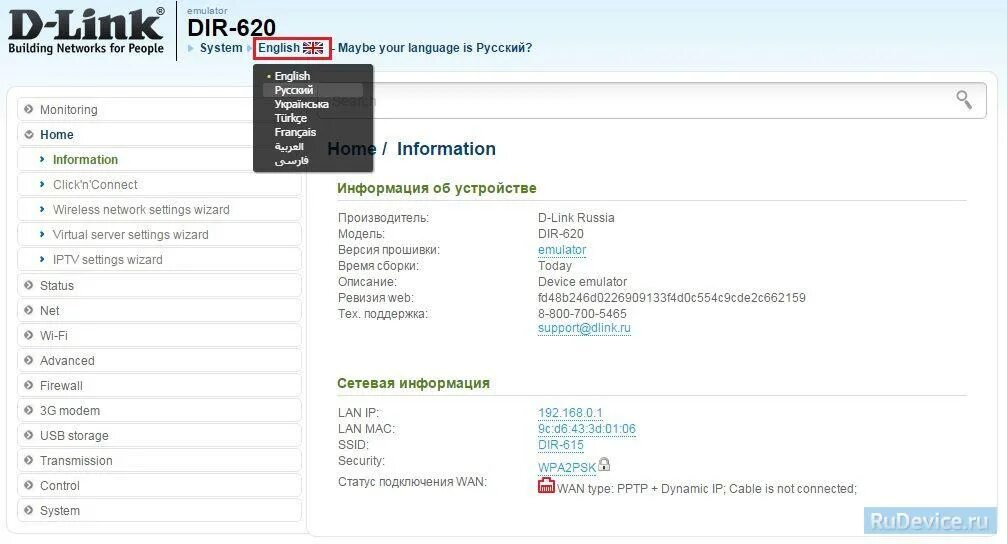Click the LAN MAC address link
This screenshot has height=544, width=1007.
pos(587,429)
